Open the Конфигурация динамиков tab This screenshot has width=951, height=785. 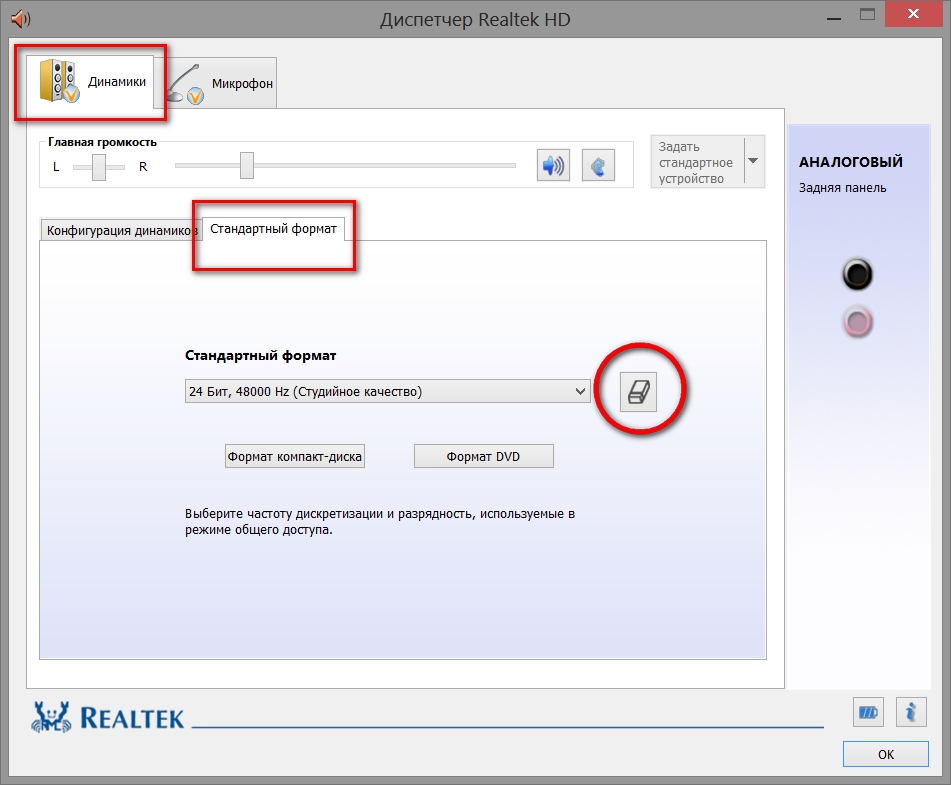tap(121, 231)
